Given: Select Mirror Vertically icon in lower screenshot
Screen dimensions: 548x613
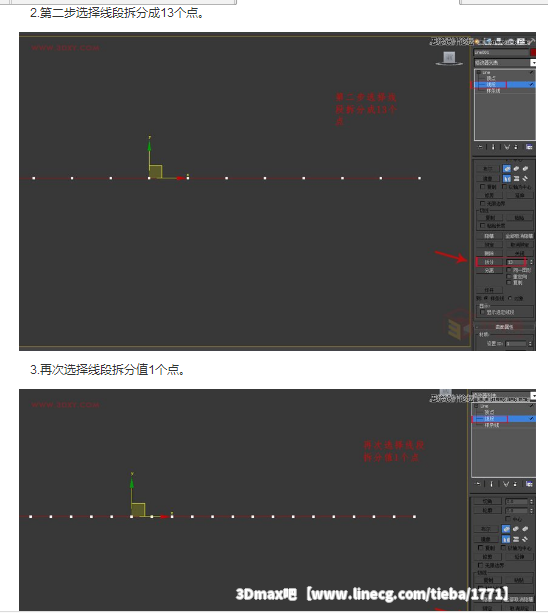Looking at the screenshot, I should click(516, 539).
